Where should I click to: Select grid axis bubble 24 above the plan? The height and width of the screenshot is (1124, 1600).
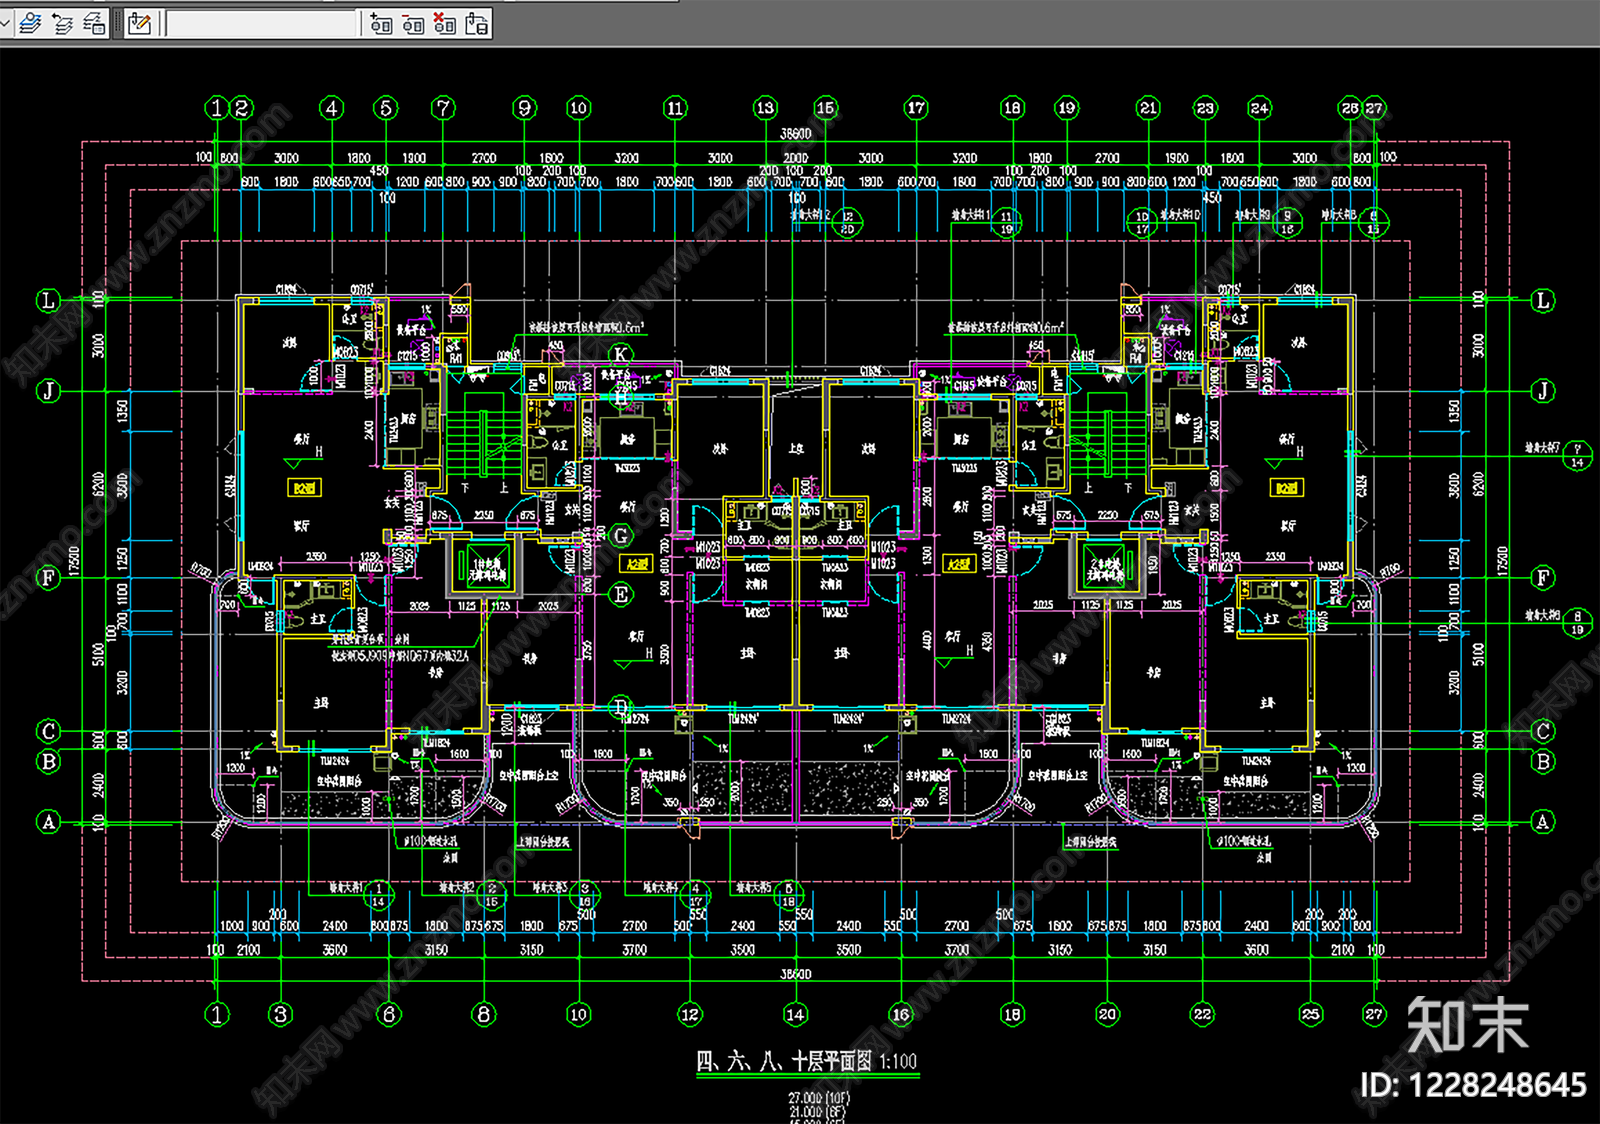click(x=1259, y=108)
